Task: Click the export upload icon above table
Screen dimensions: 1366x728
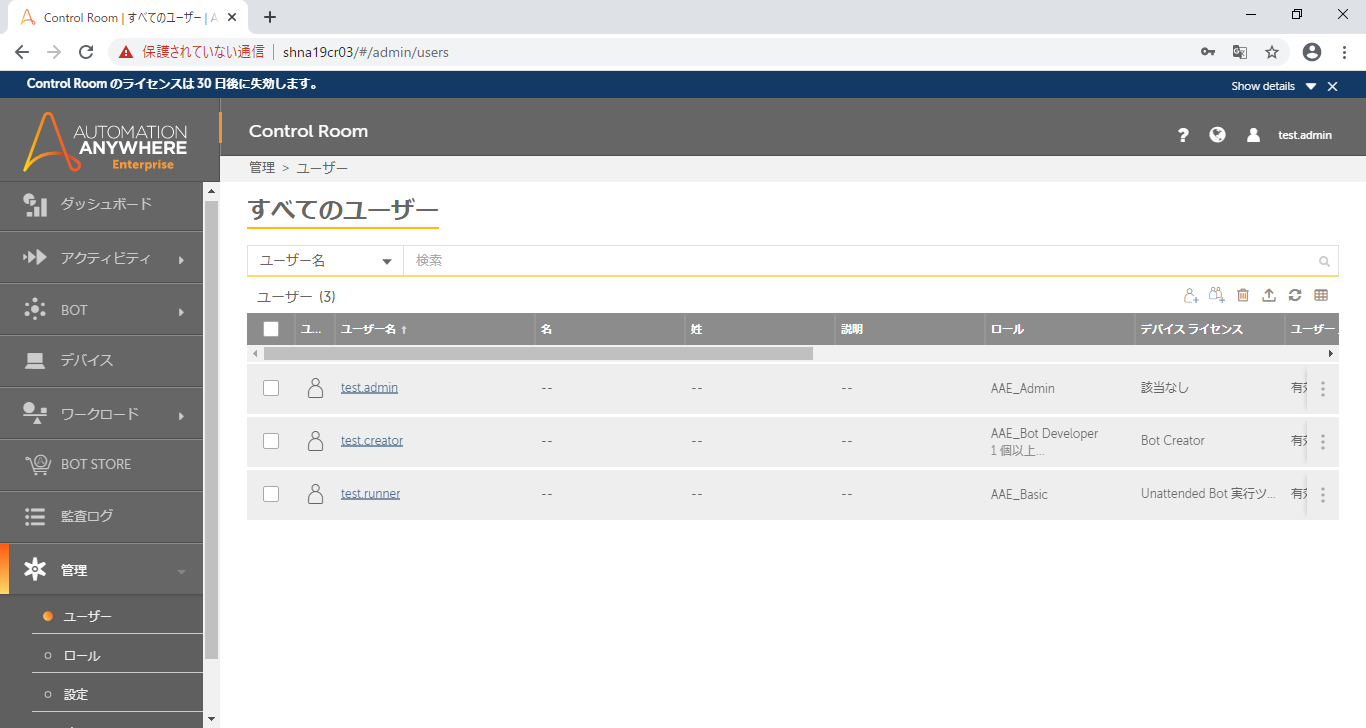Action: pyautogui.click(x=1269, y=295)
